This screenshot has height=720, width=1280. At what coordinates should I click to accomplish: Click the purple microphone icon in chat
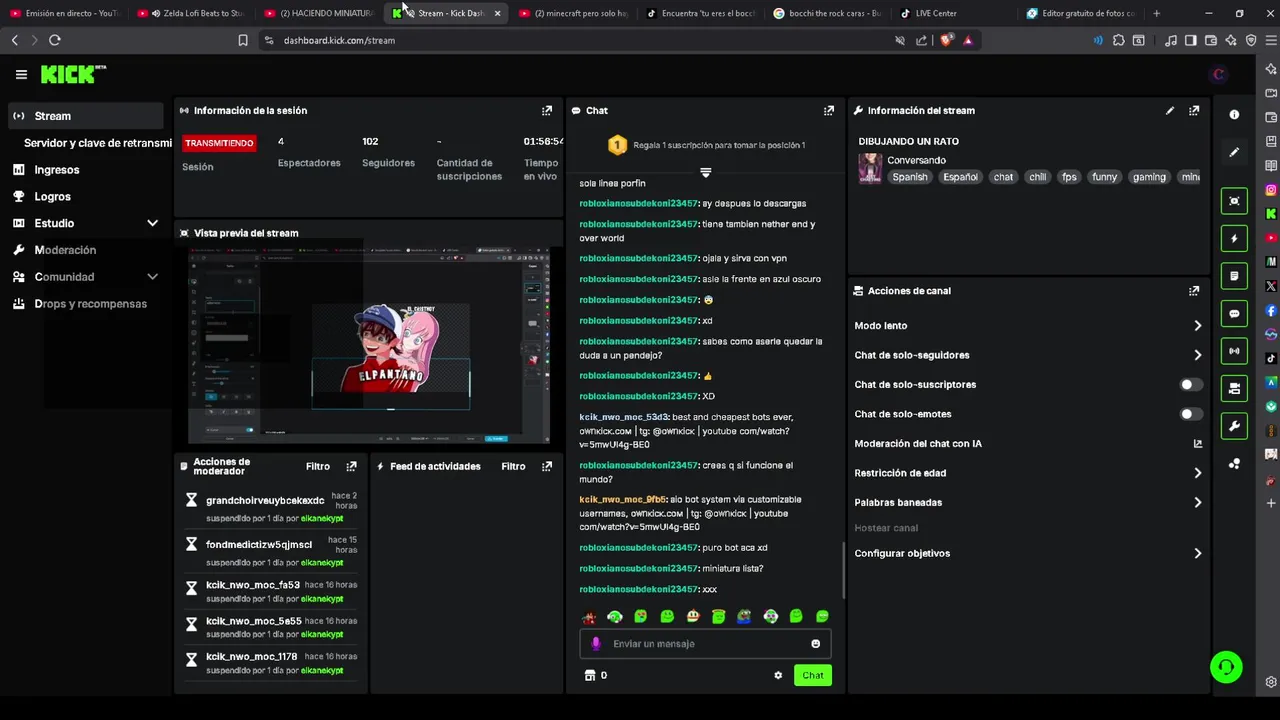click(596, 644)
